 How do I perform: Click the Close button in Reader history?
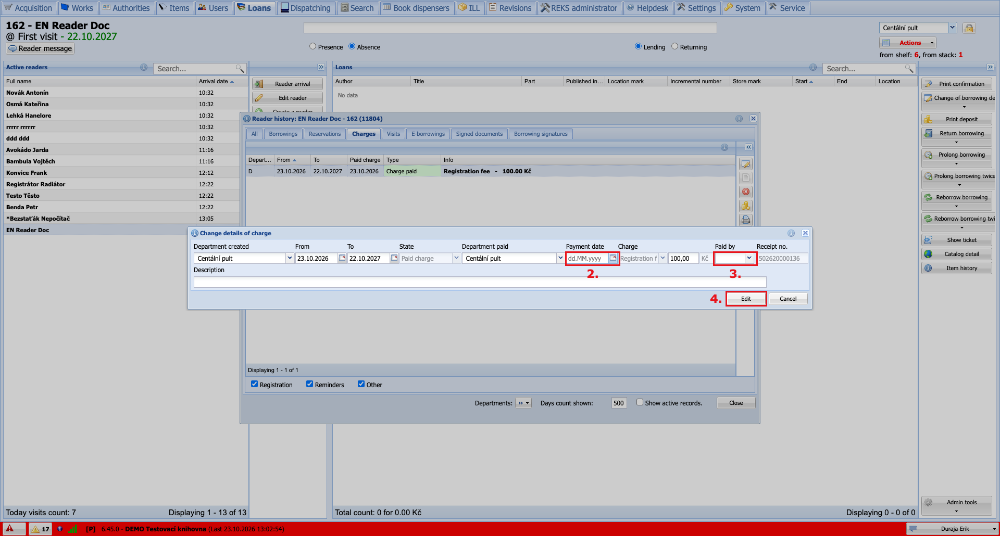point(736,403)
